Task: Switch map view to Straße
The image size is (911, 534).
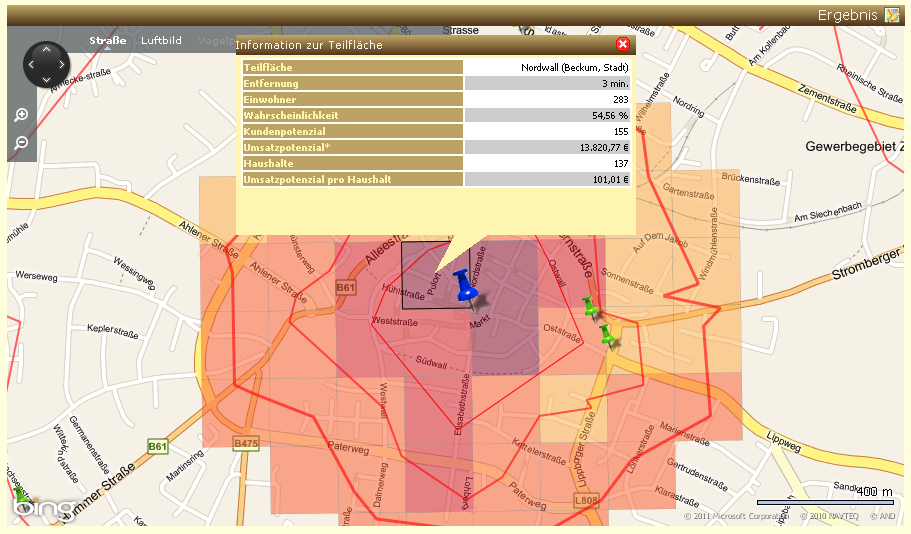Action: click(108, 41)
